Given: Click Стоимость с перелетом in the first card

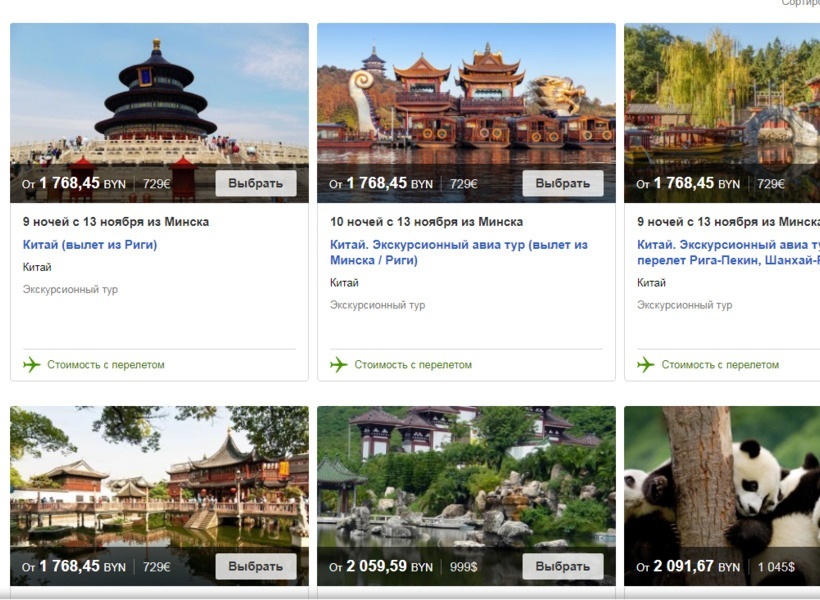Looking at the screenshot, I should [106, 365].
